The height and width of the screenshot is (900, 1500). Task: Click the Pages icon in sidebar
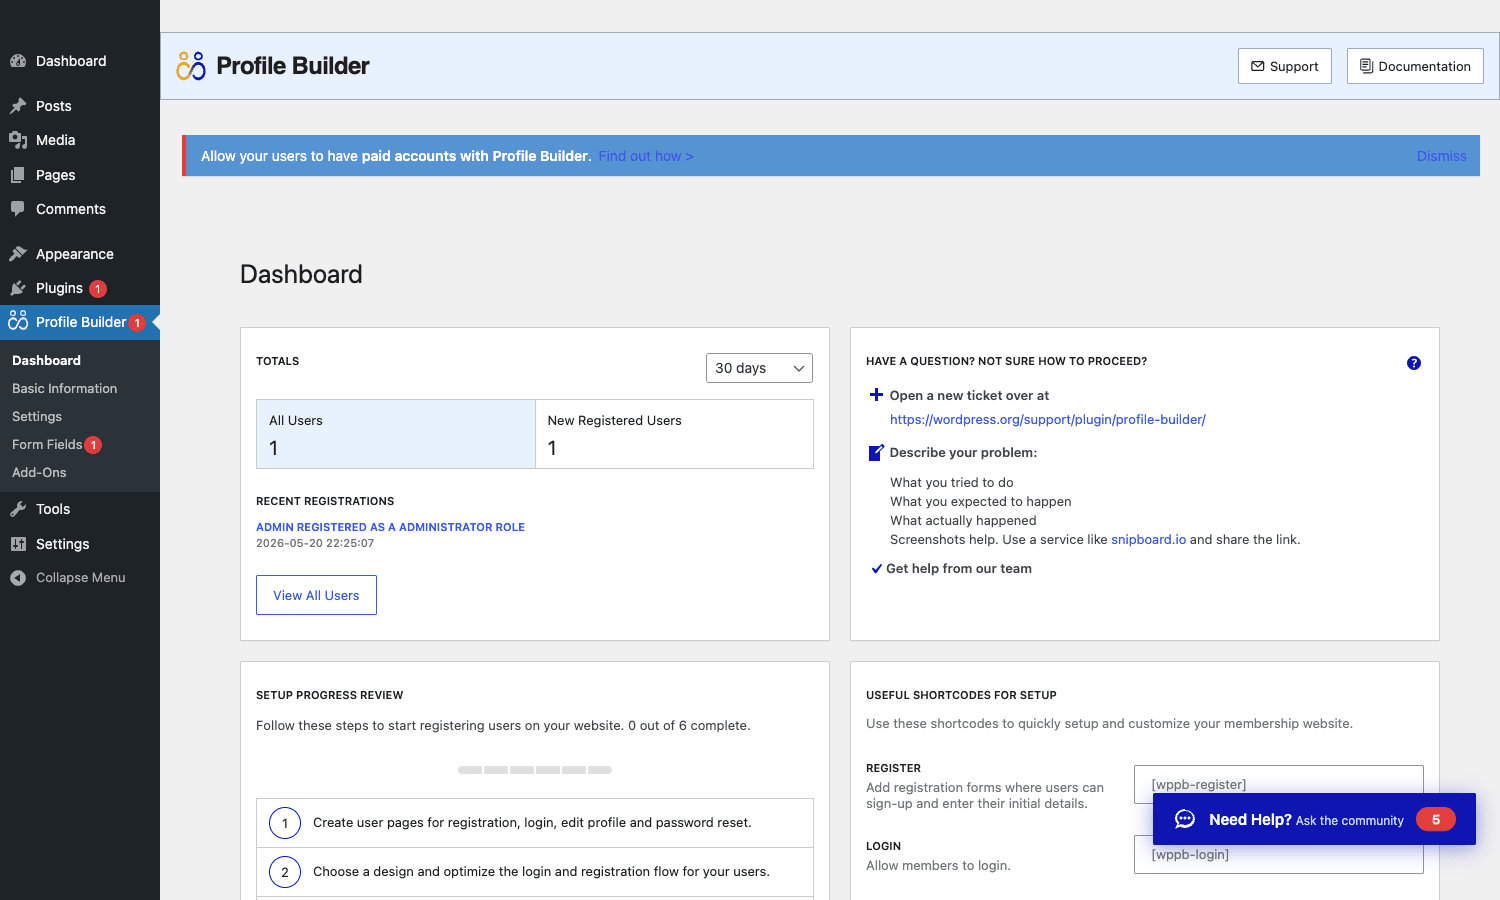[18, 175]
